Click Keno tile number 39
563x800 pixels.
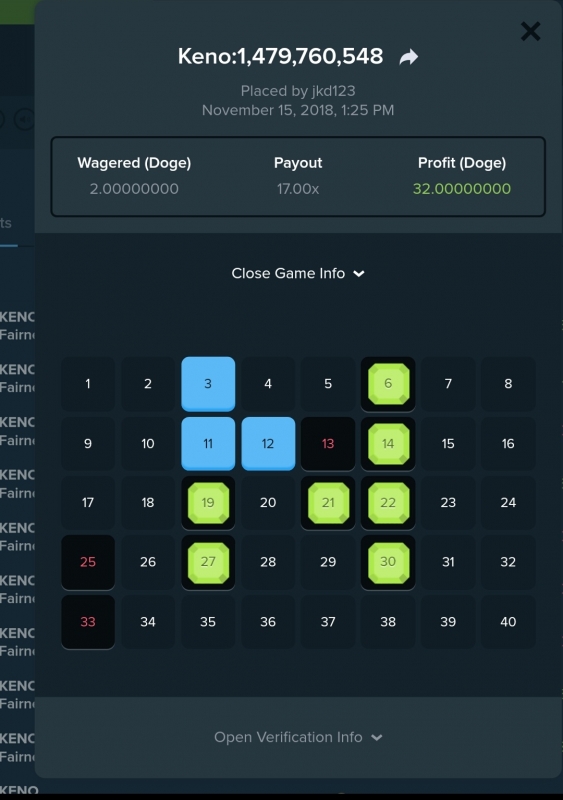click(448, 622)
